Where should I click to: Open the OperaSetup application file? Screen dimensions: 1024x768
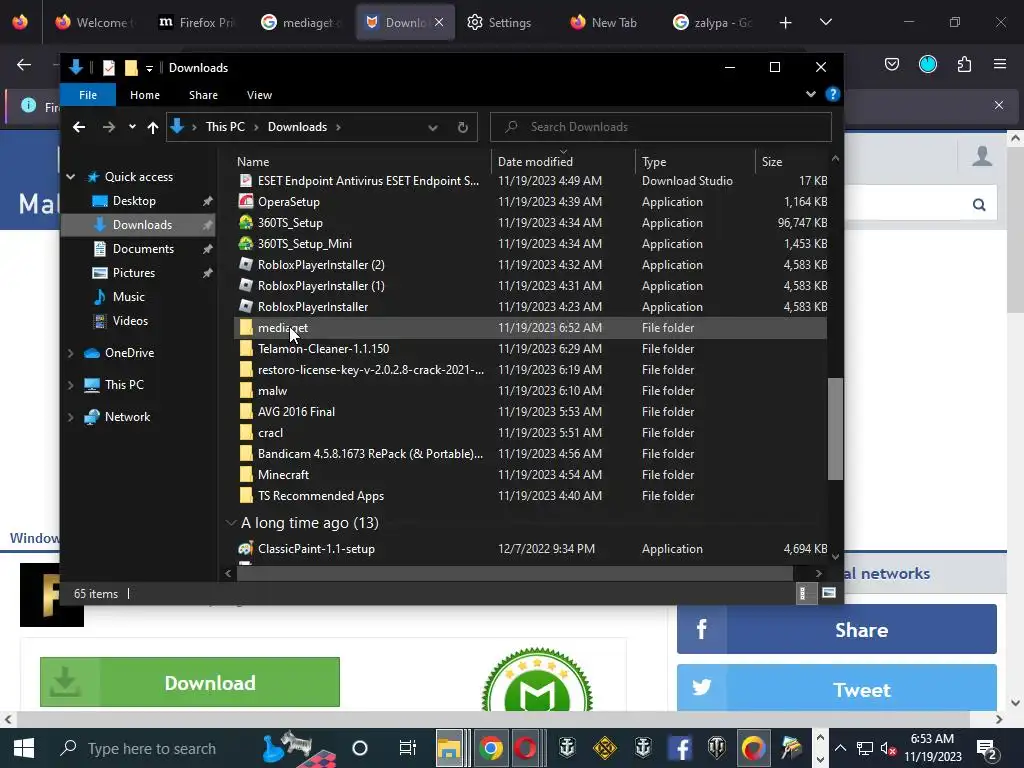(289, 202)
